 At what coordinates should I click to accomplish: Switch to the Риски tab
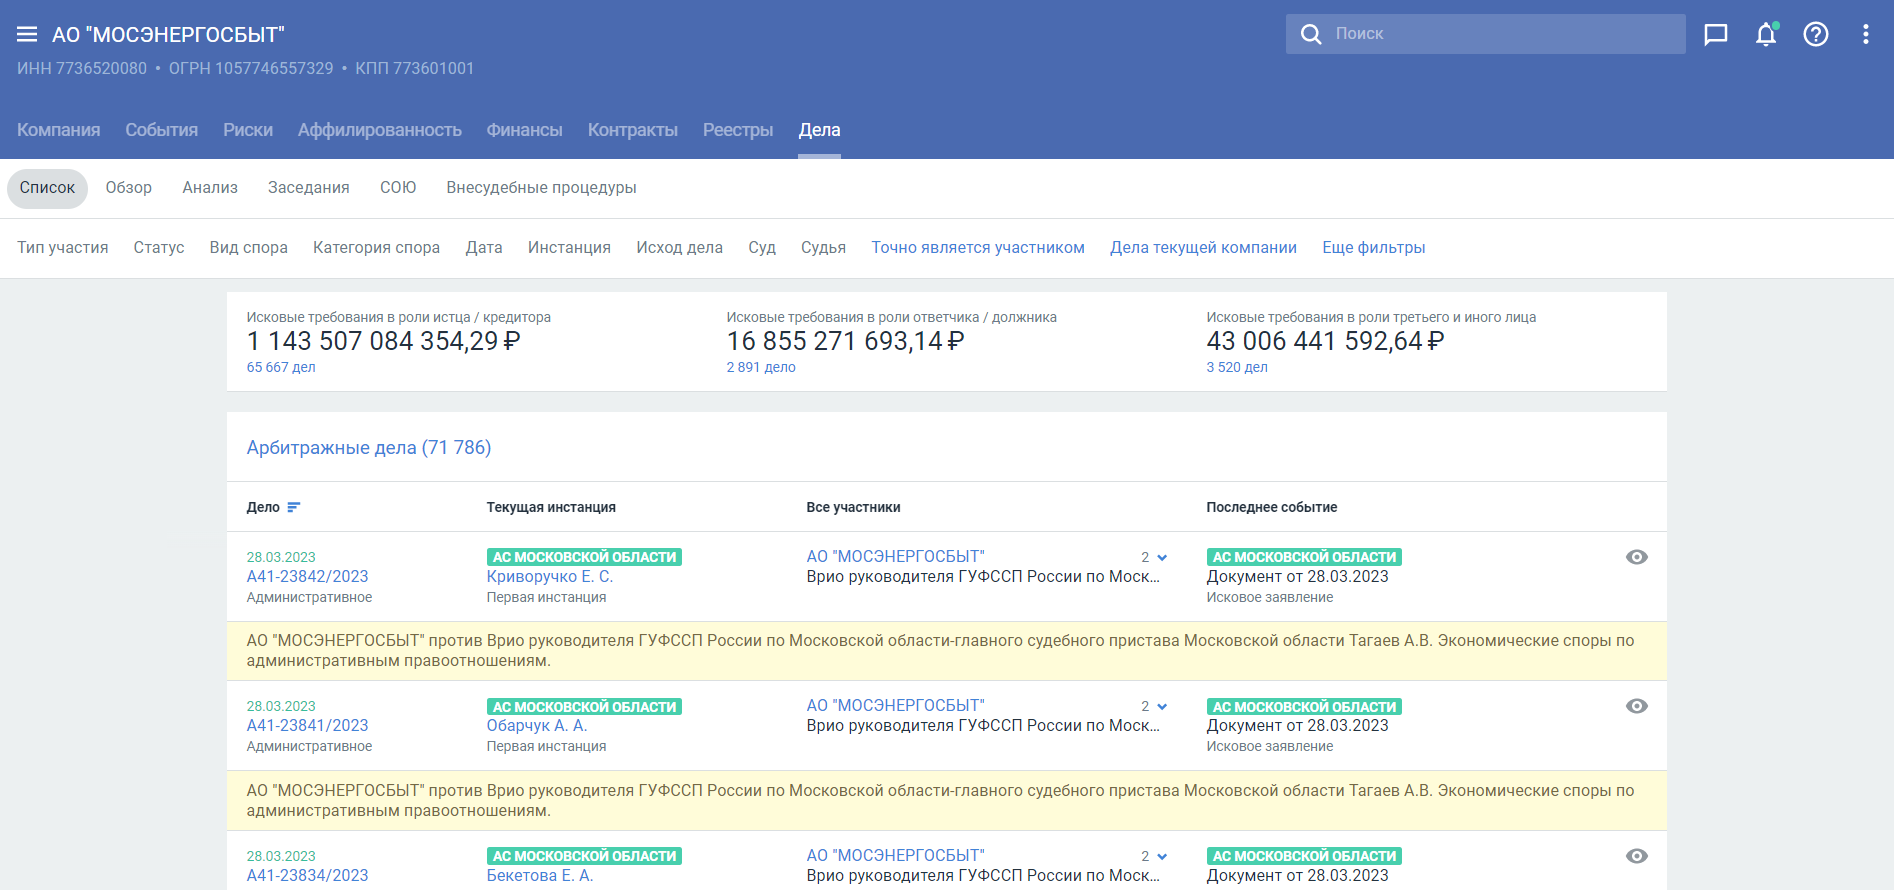click(x=248, y=130)
